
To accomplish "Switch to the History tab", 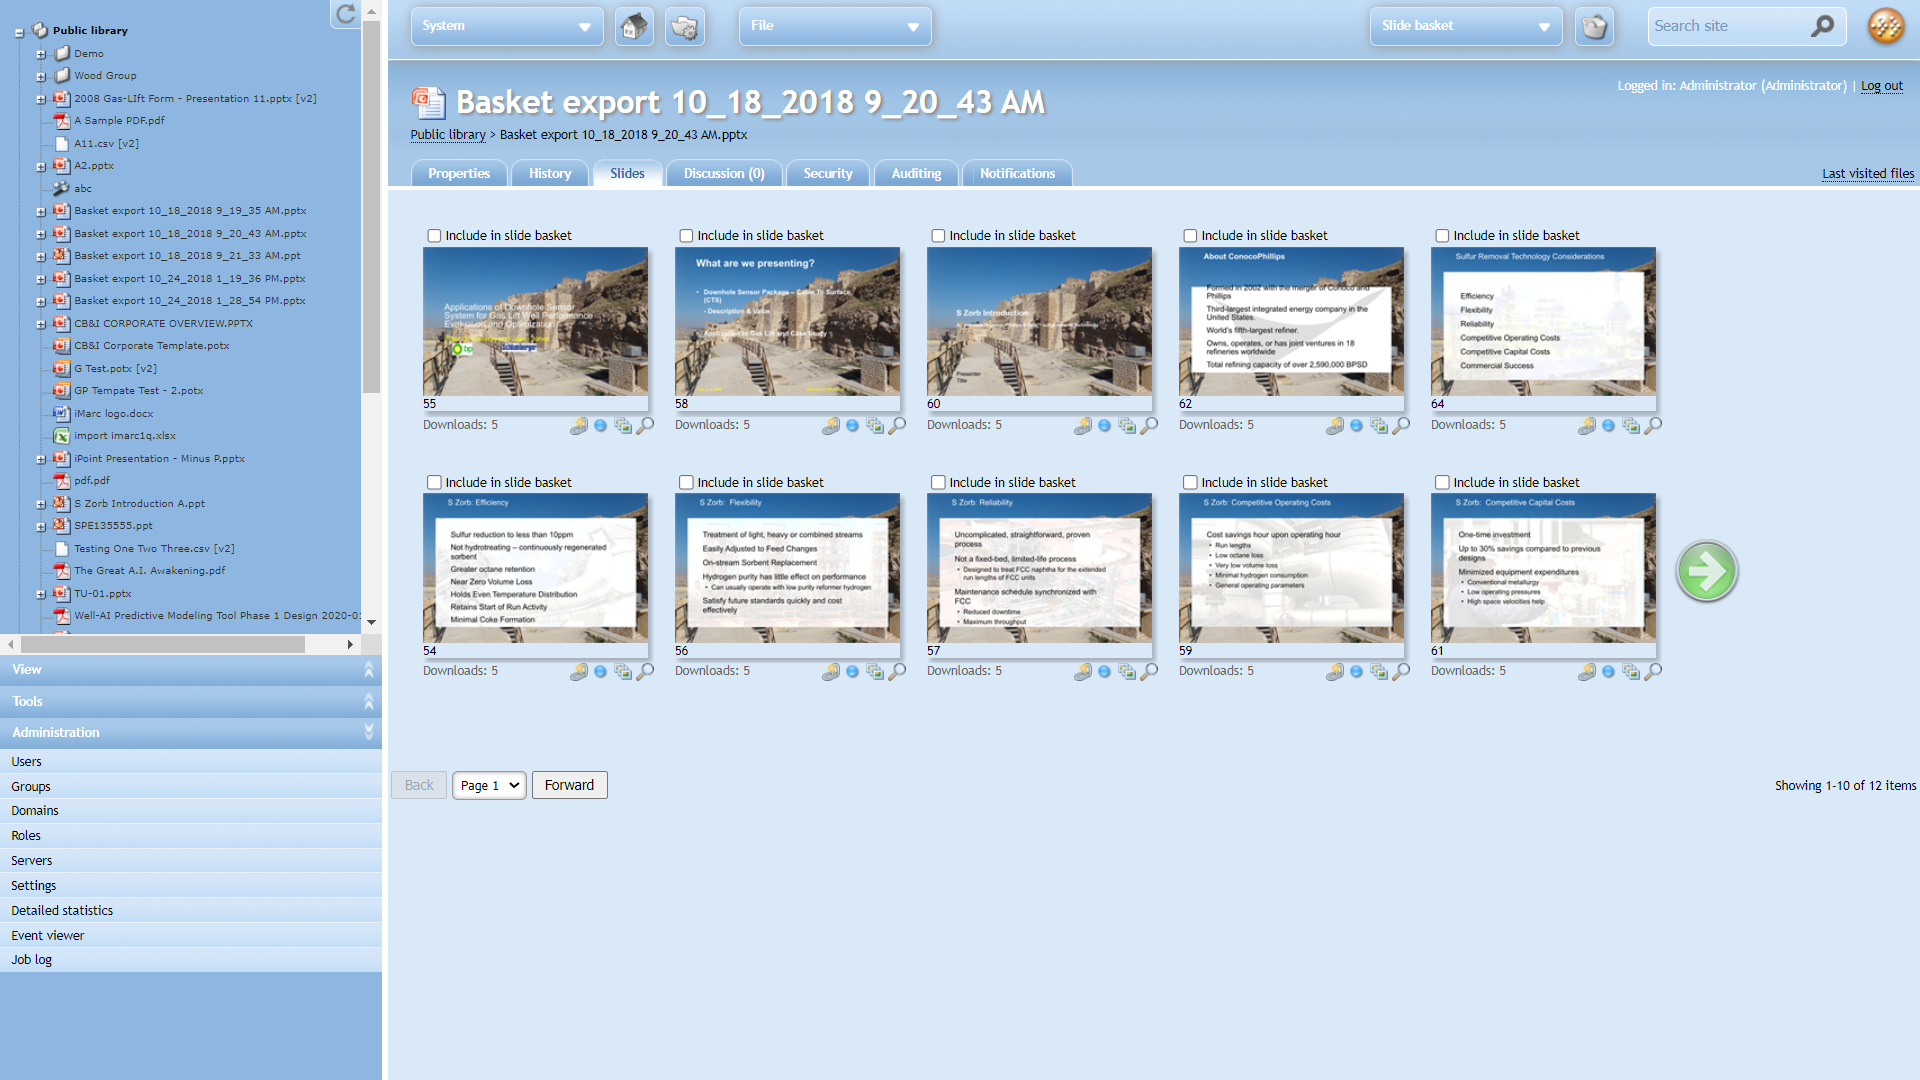I will 550,173.
